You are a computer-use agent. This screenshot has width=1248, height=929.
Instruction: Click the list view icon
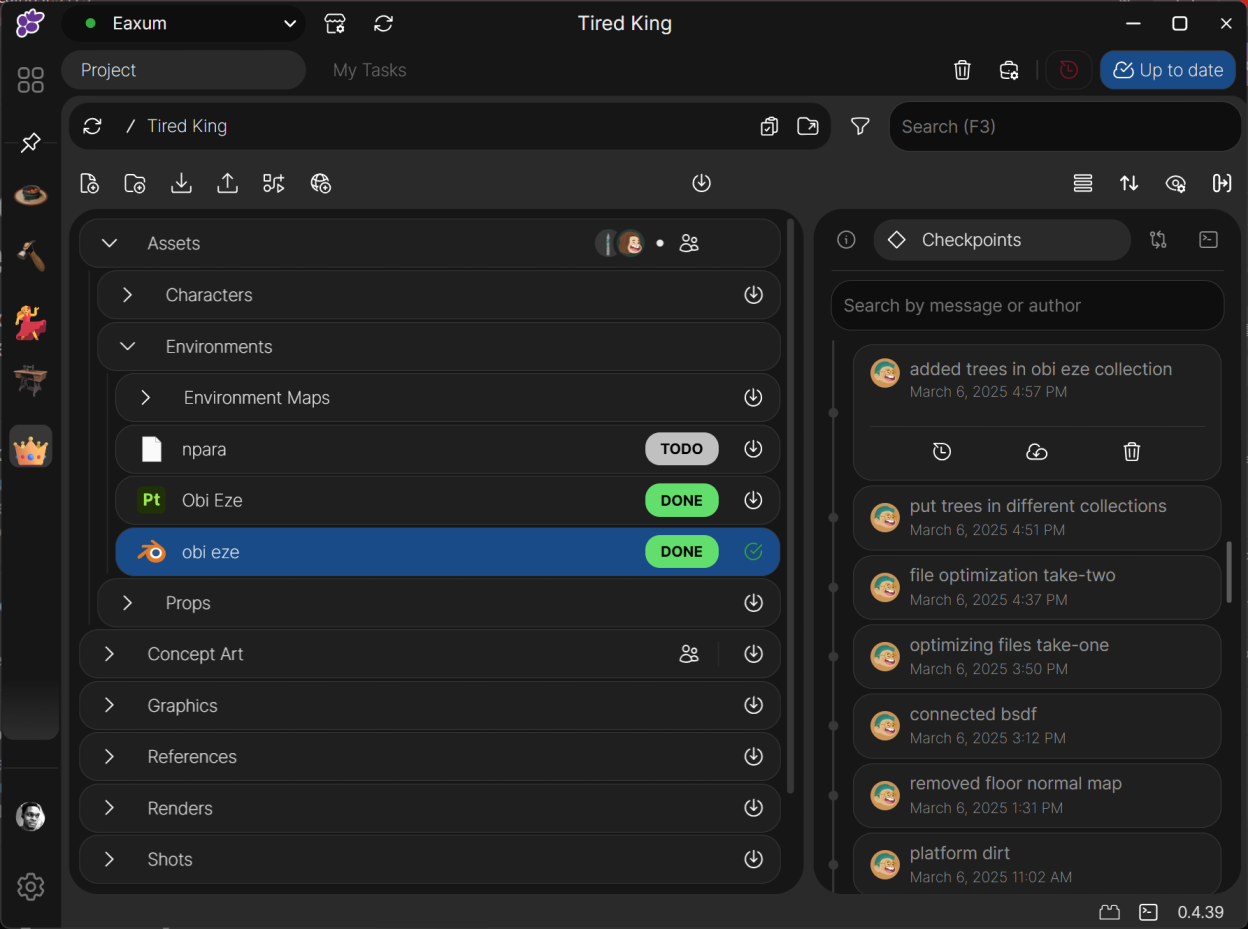[1083, 183]
